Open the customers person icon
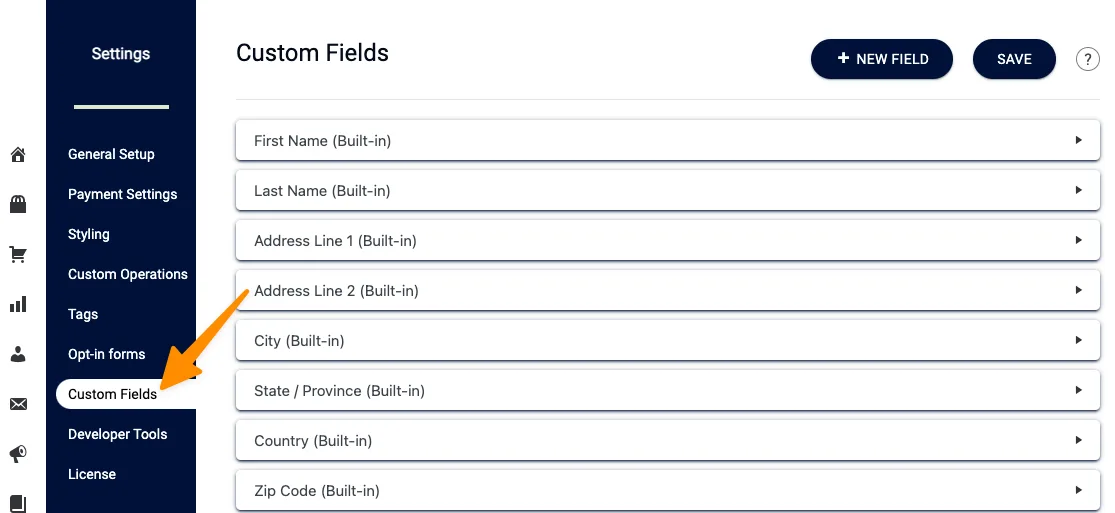Image resolution: width=1115 pixels, height=513 pixels. tap(18, 354)
